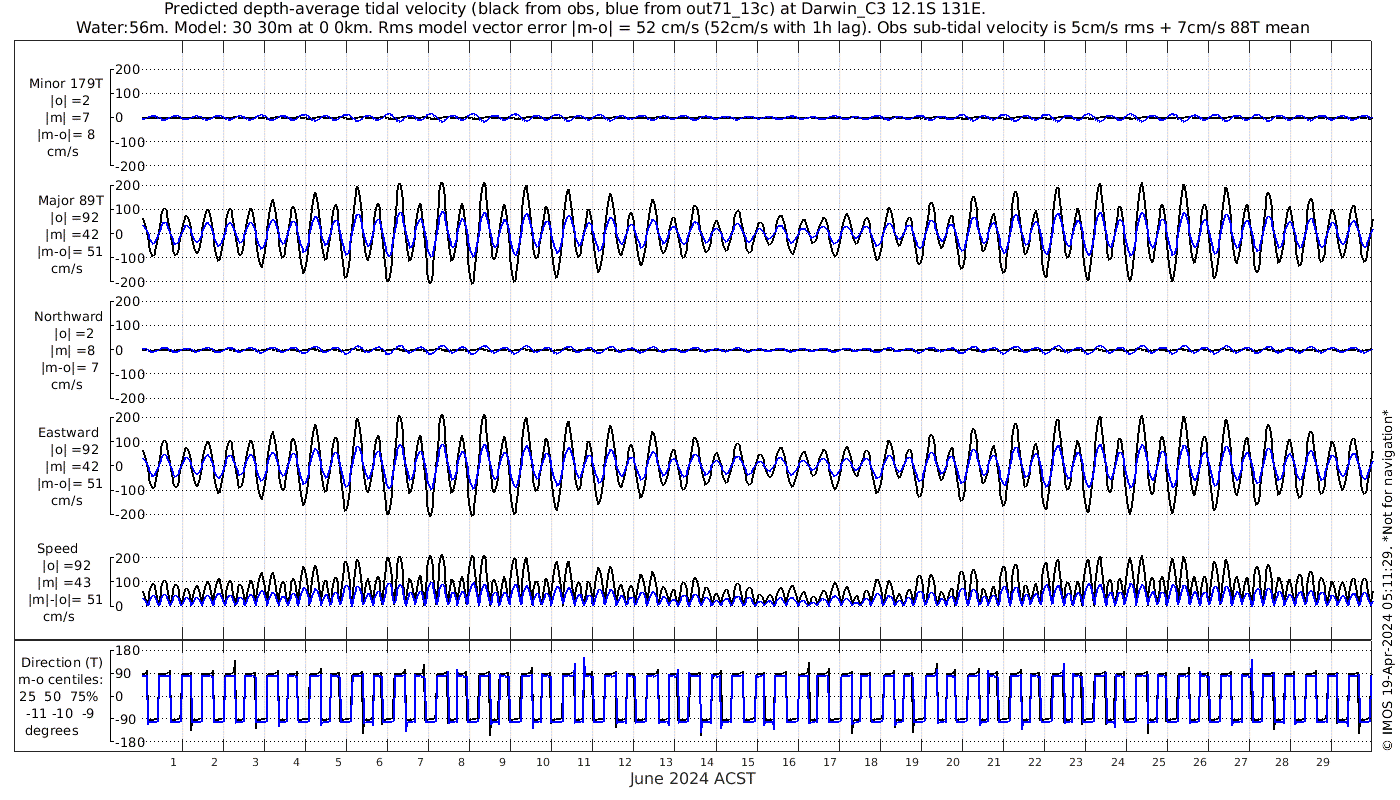The height and width of the screenshot is (800, 1400).
Task: Select the '|m| =7' value in Minor panel
Action: click(x=68, y=118)
